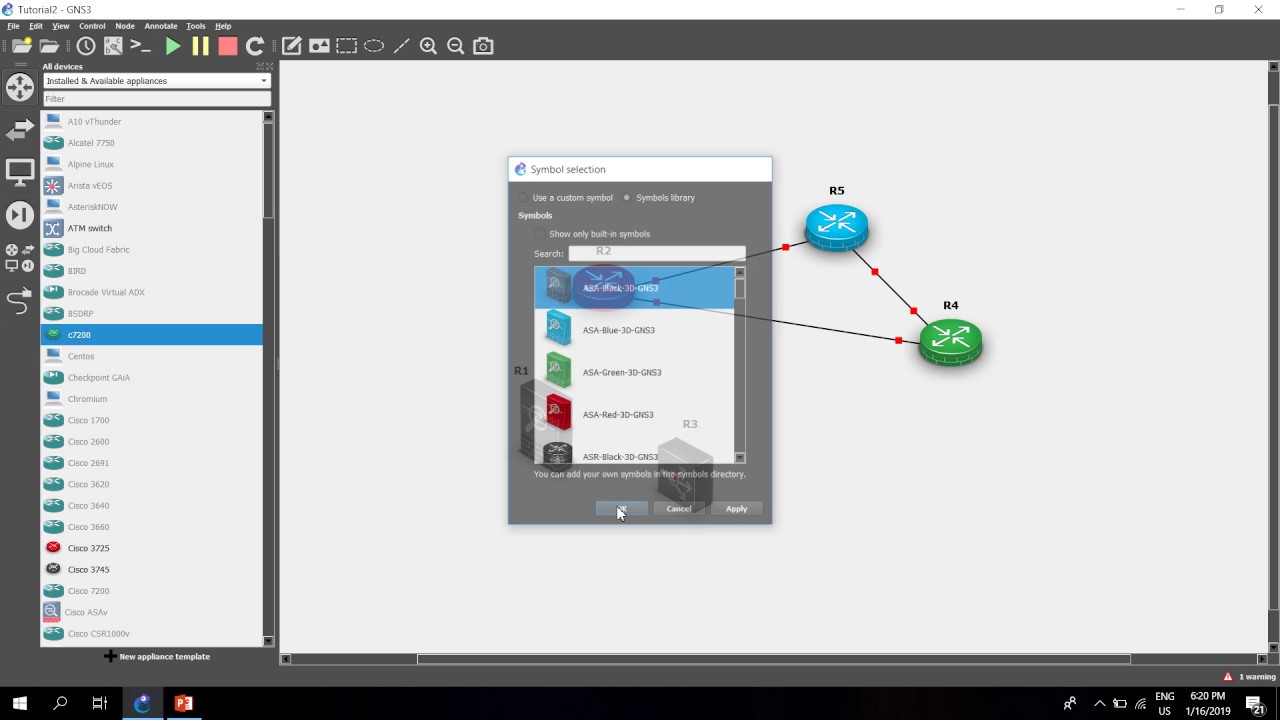
Task: Open the Annotate menu
Action: (x=161, y=26)
